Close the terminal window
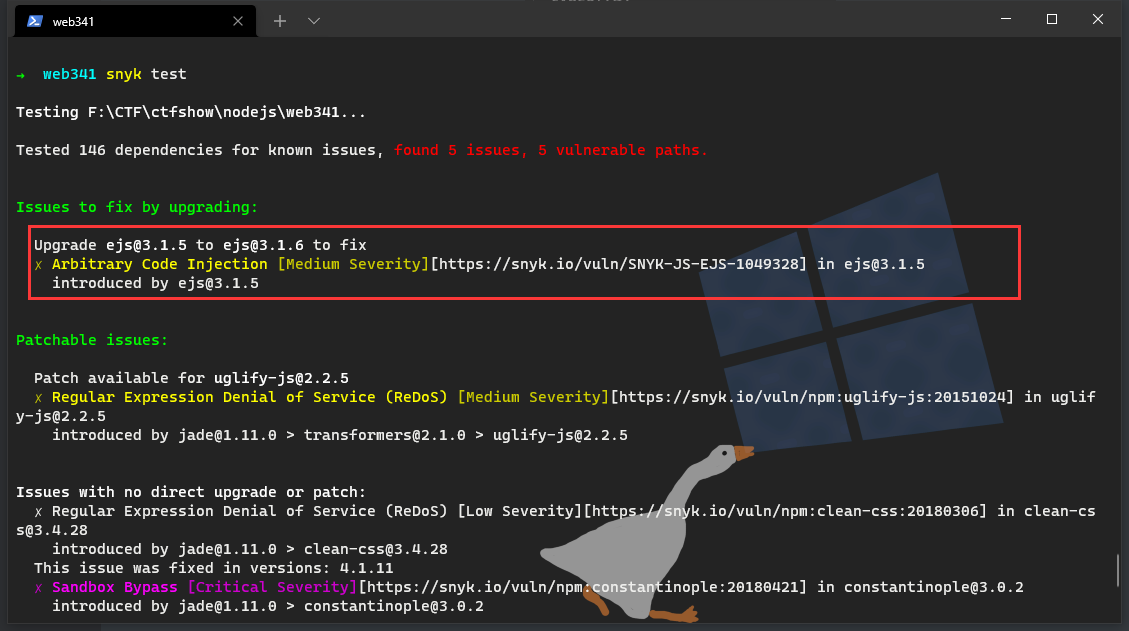This screenshot has height=631, width=1129. pyautogui.click(x=1097, y=19)
